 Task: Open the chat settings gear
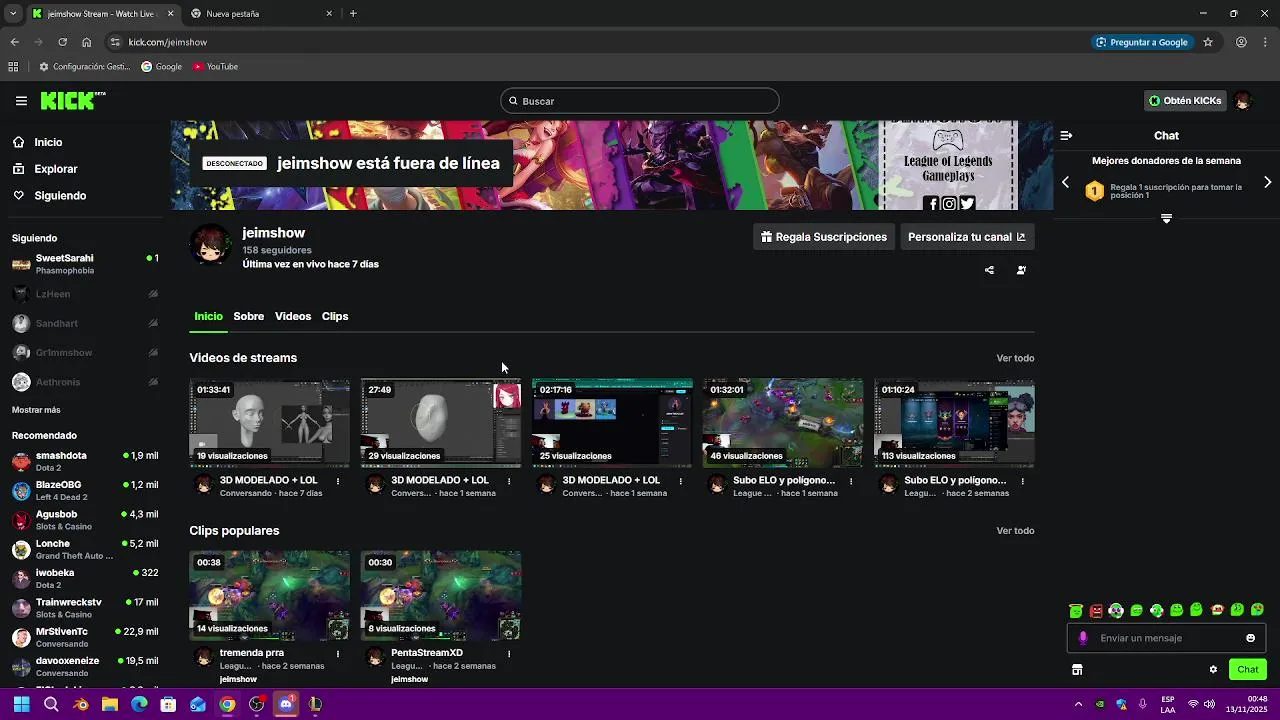point(1213,670)
